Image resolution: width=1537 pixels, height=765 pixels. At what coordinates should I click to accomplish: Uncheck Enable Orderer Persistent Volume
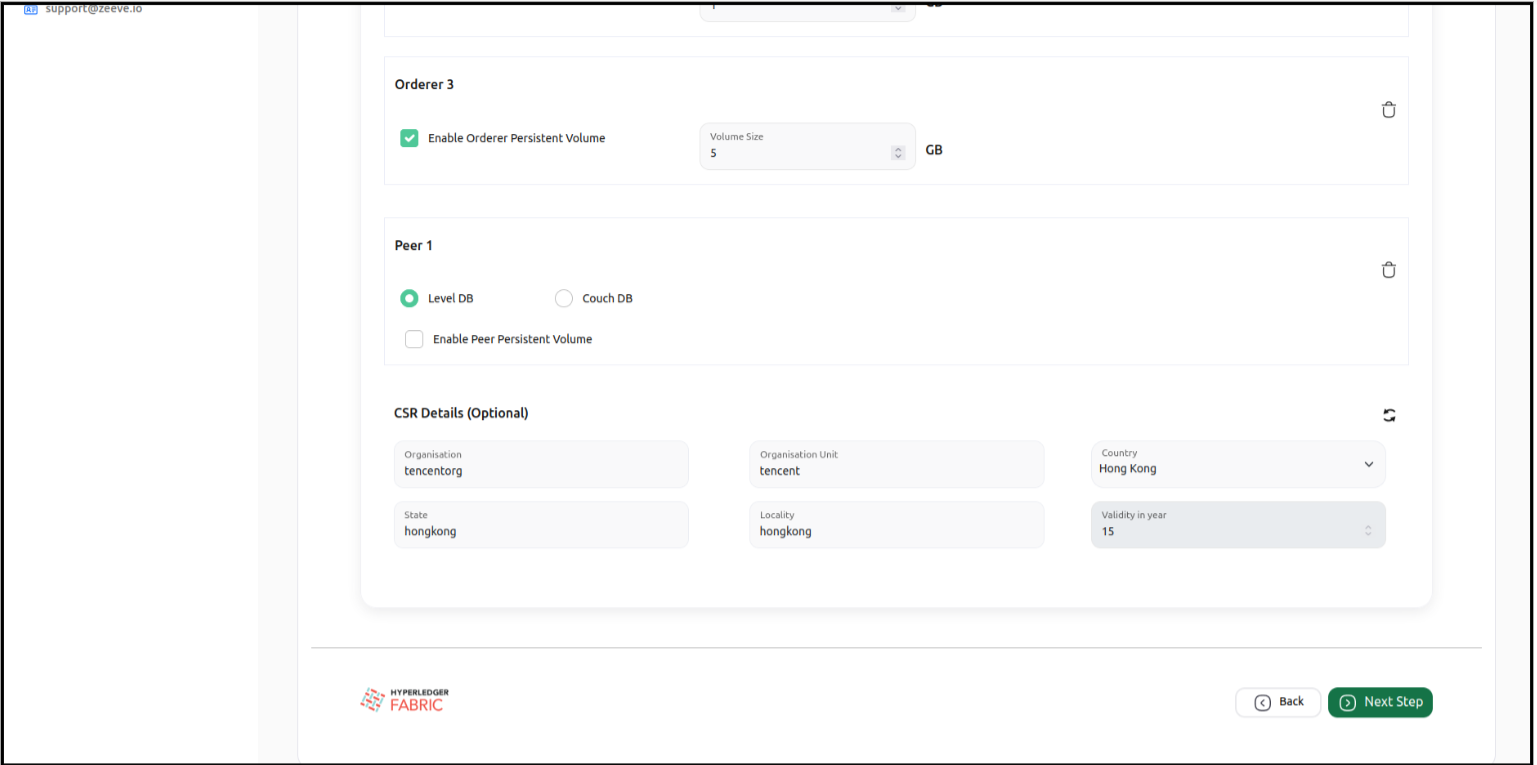(x=409, y=138)
